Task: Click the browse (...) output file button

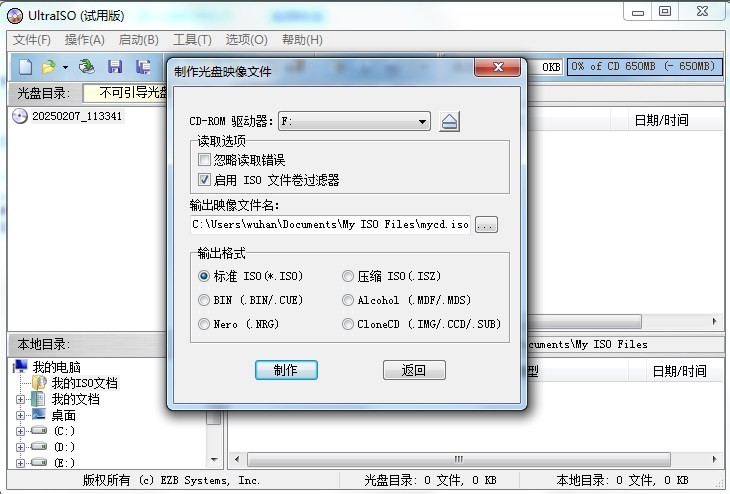Action: pos(486,225)
